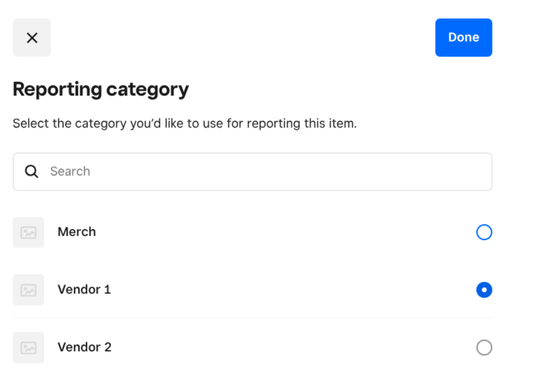Click the Merch category label
542x385 pixels.
click(77, 232)
